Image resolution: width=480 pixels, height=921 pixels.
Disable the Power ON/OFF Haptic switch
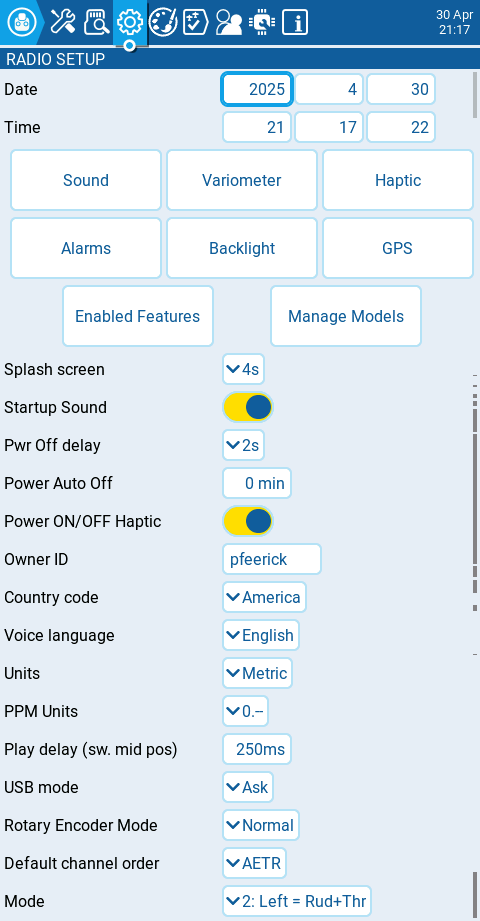click(248, 521)
